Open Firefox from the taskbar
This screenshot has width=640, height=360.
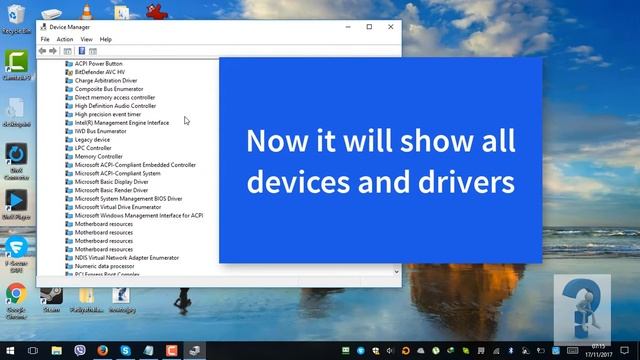(102, 351)
